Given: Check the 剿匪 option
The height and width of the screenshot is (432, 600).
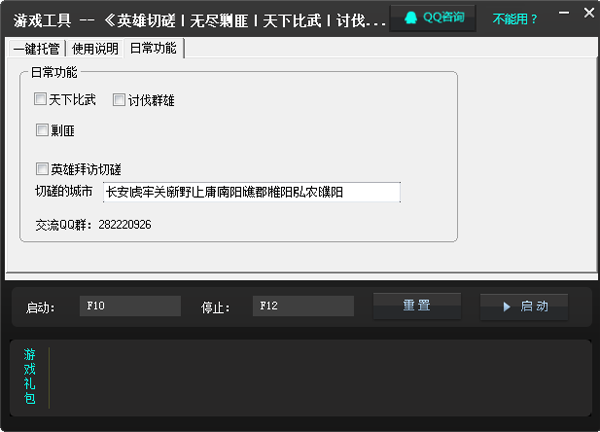Looking at the screenshot, I should (x=42, y=130).
